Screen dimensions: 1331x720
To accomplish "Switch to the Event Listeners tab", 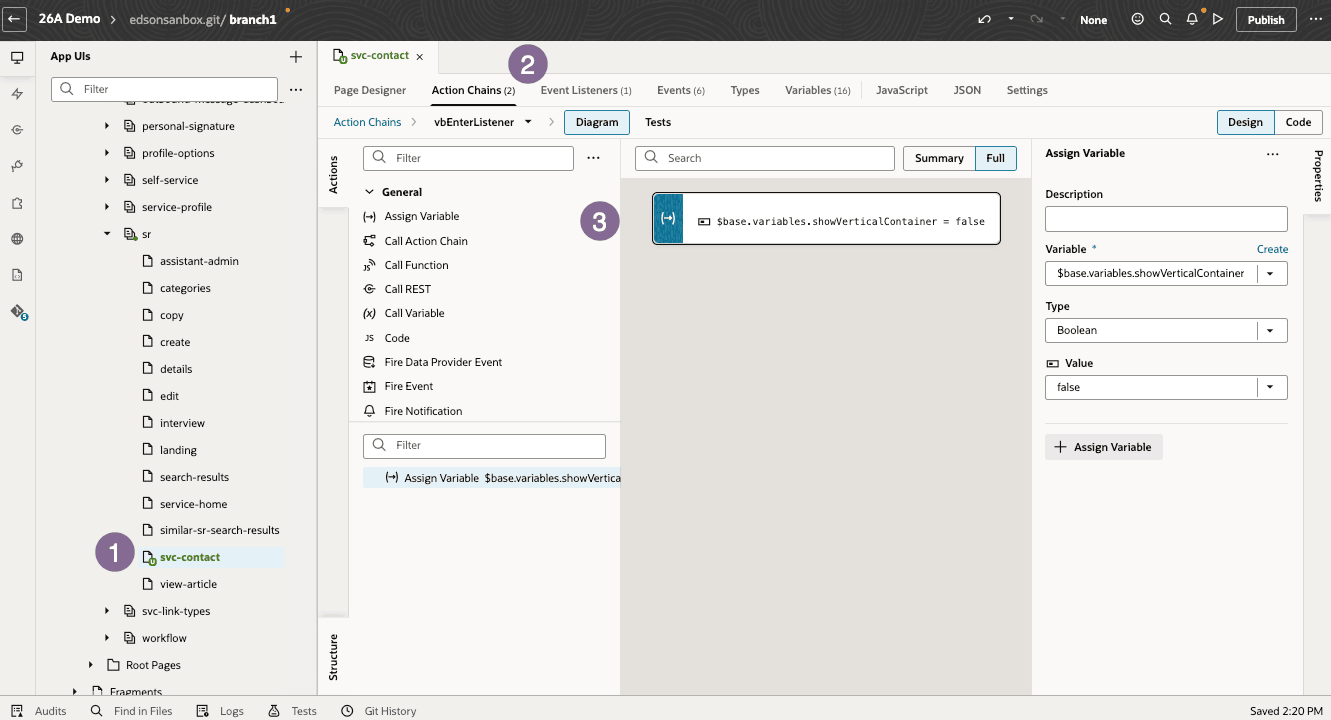I will coord(586,89).
